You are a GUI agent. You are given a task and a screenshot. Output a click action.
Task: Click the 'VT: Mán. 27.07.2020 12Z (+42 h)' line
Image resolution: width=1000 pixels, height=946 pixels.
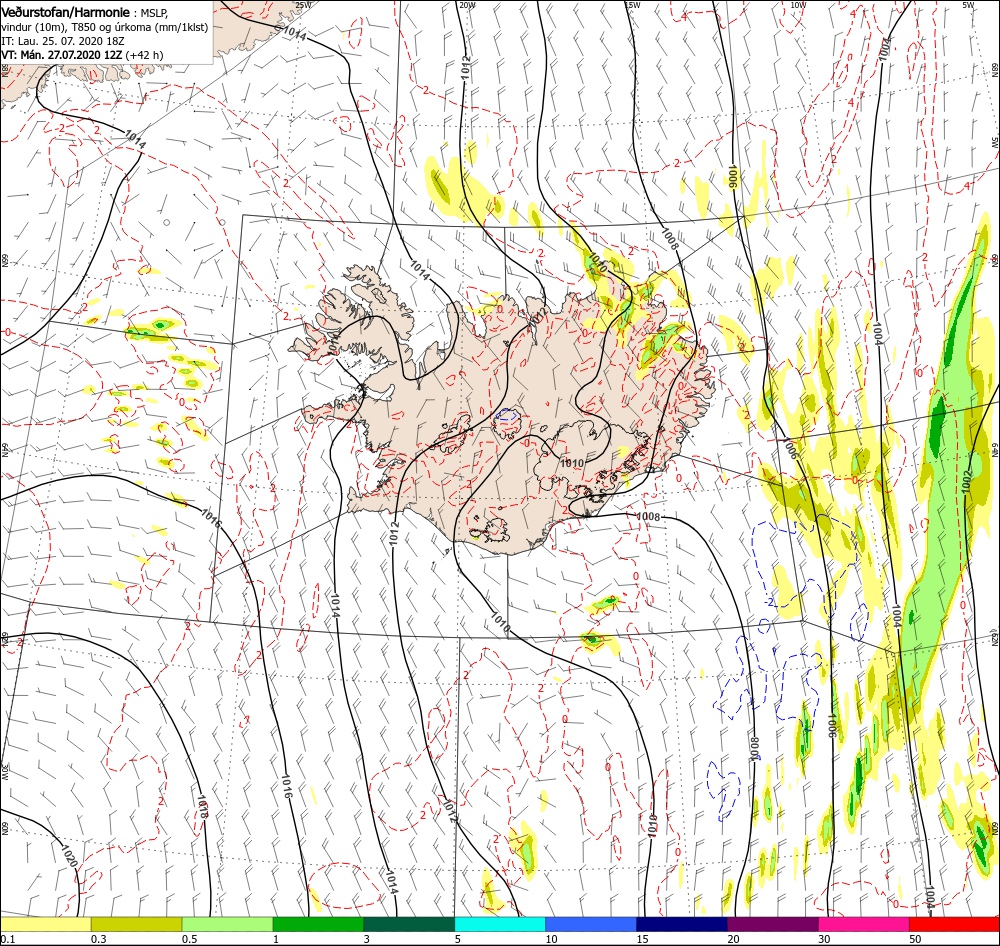[82, 55]
